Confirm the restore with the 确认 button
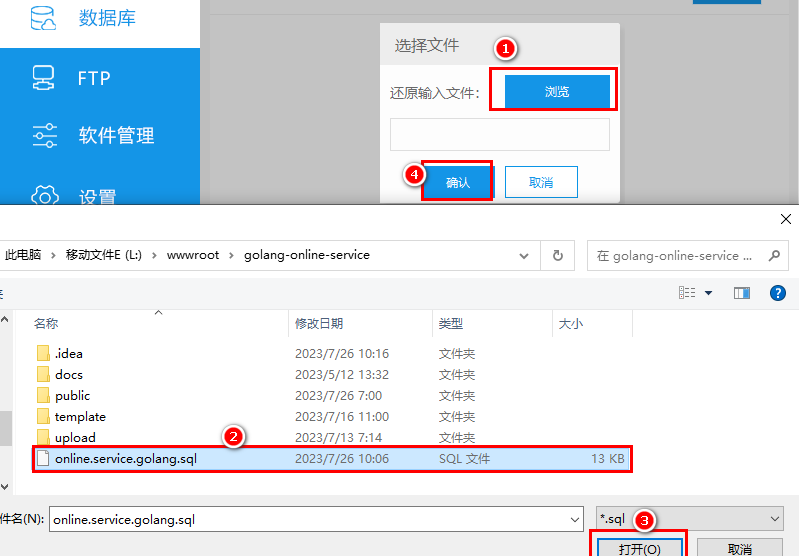 click(457, 182)
